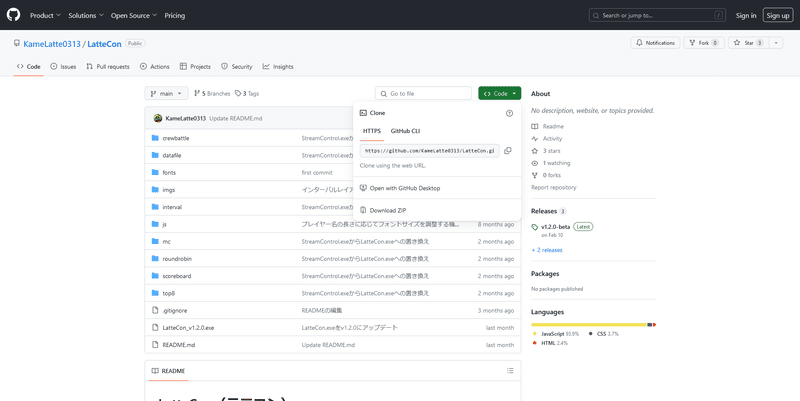800x401 pixels.
Task: Click the crewbattle folder icon
Action: tap(155, 138)
